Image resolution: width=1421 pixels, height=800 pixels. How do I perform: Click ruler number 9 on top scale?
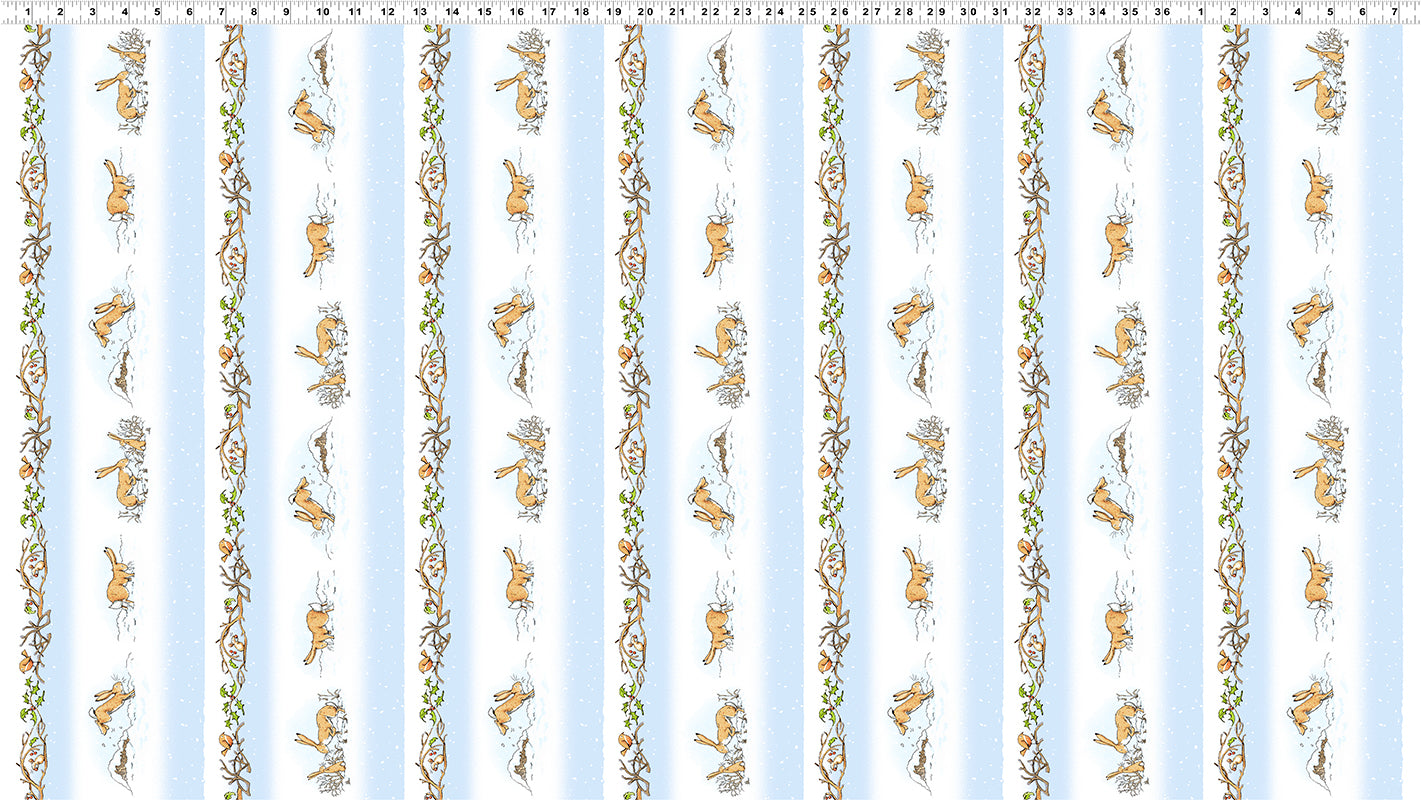click(286, 12)
